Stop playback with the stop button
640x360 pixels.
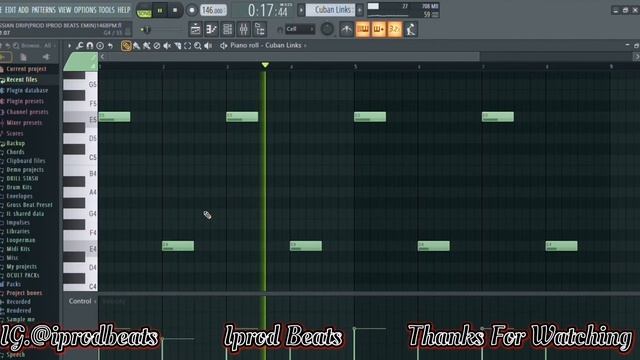coord(175,11)
